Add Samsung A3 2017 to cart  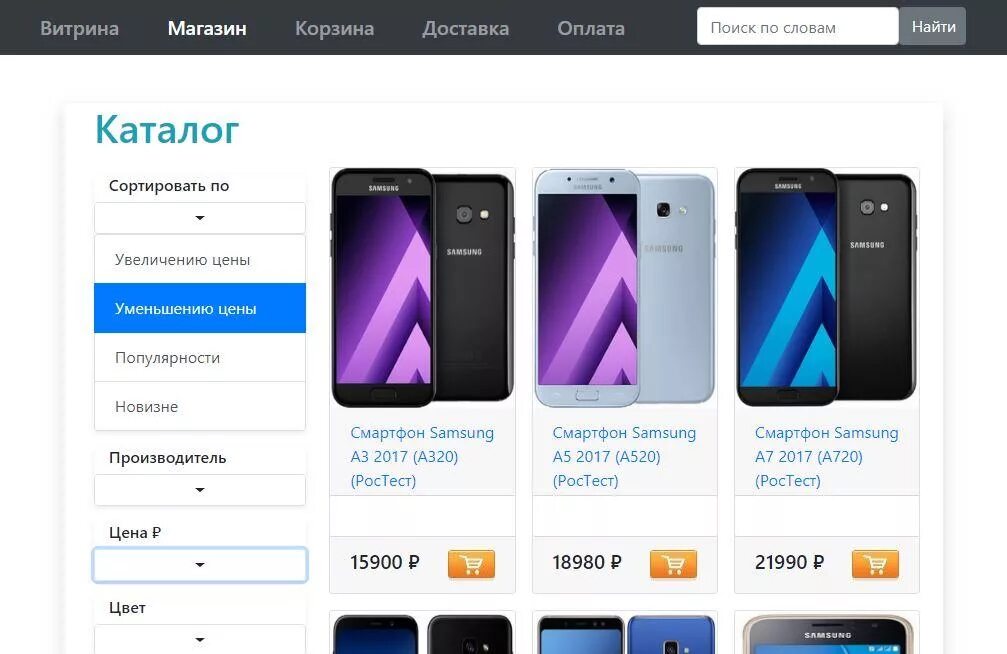pyautogui.click(x=471, y=564)
